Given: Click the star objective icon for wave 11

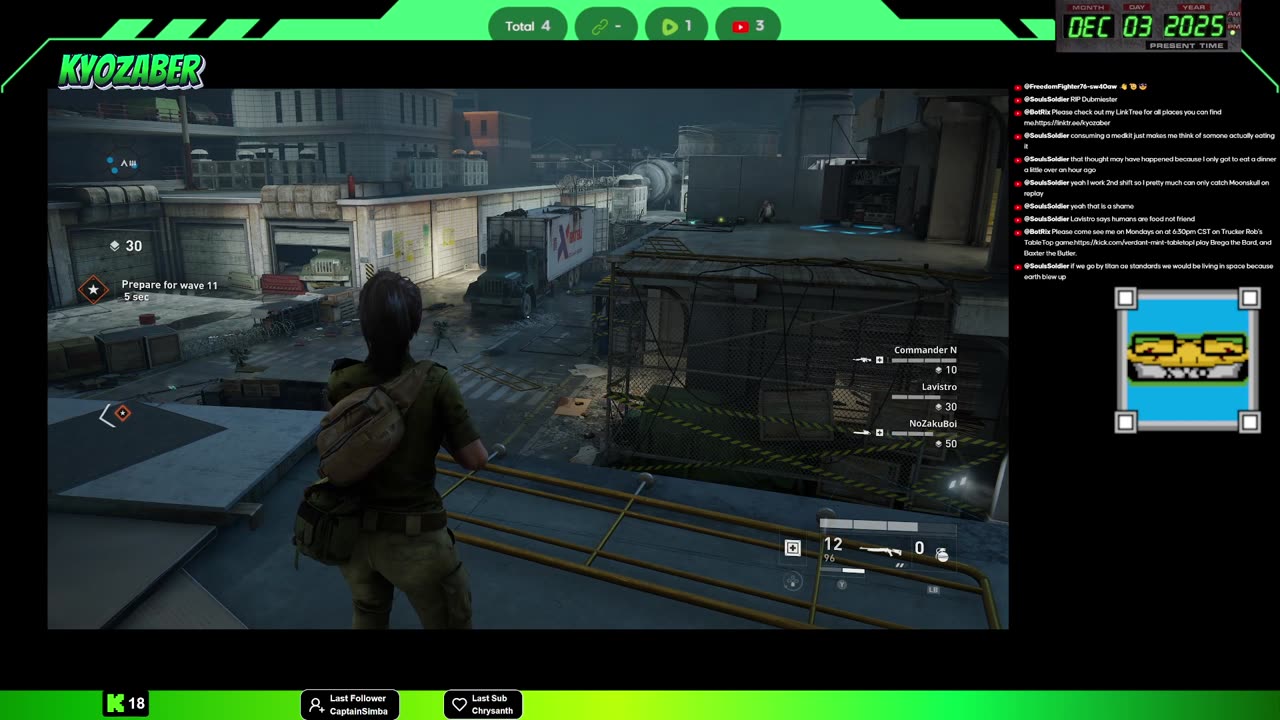Looking at the screenshot, I should pos(93,290).
